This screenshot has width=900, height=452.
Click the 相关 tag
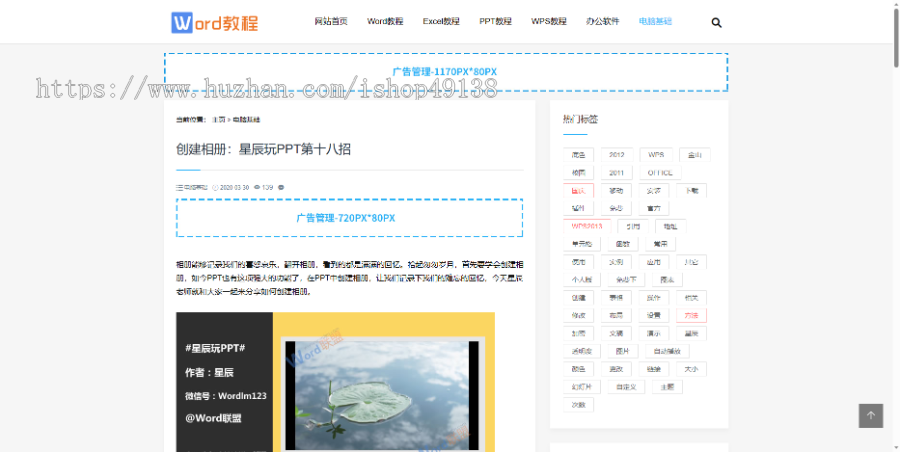click(691, 298)
